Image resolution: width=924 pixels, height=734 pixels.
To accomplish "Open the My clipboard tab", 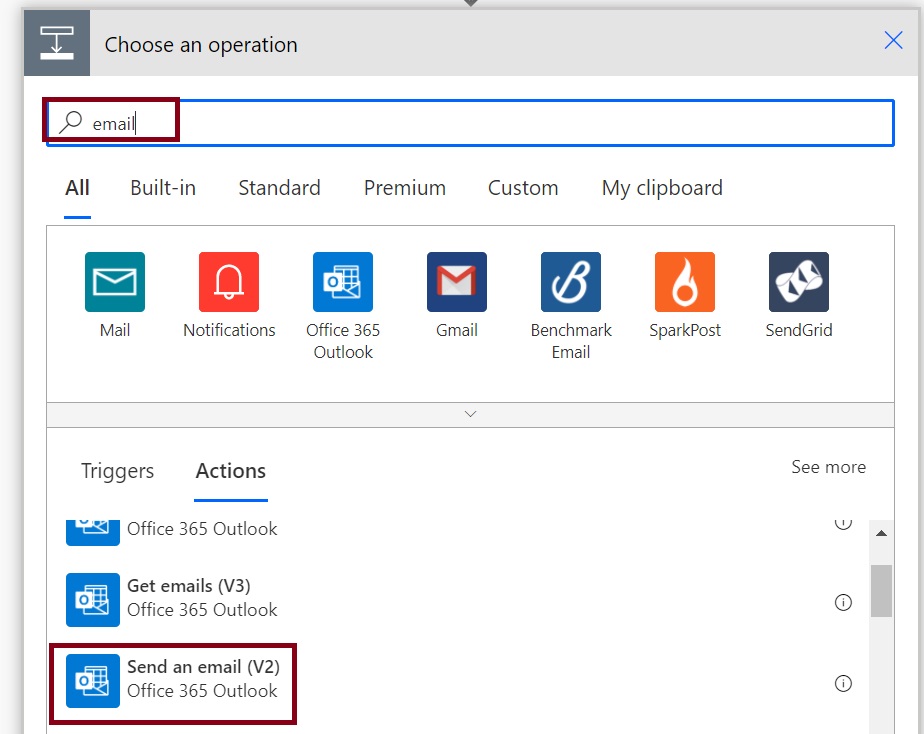I will pyautogui.click(x=662, y=188).
